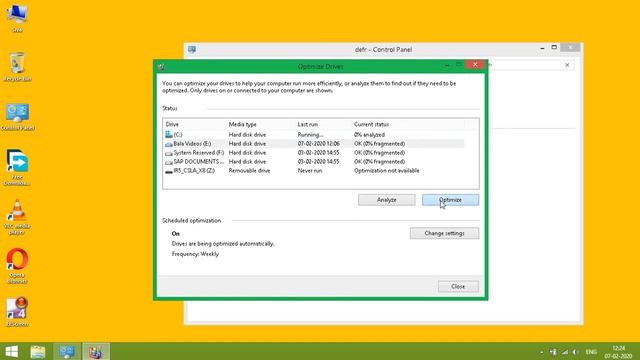Open the taskbar clock and date
The width and height of the screenshot is (640, 360).
(x=618, y=352)
